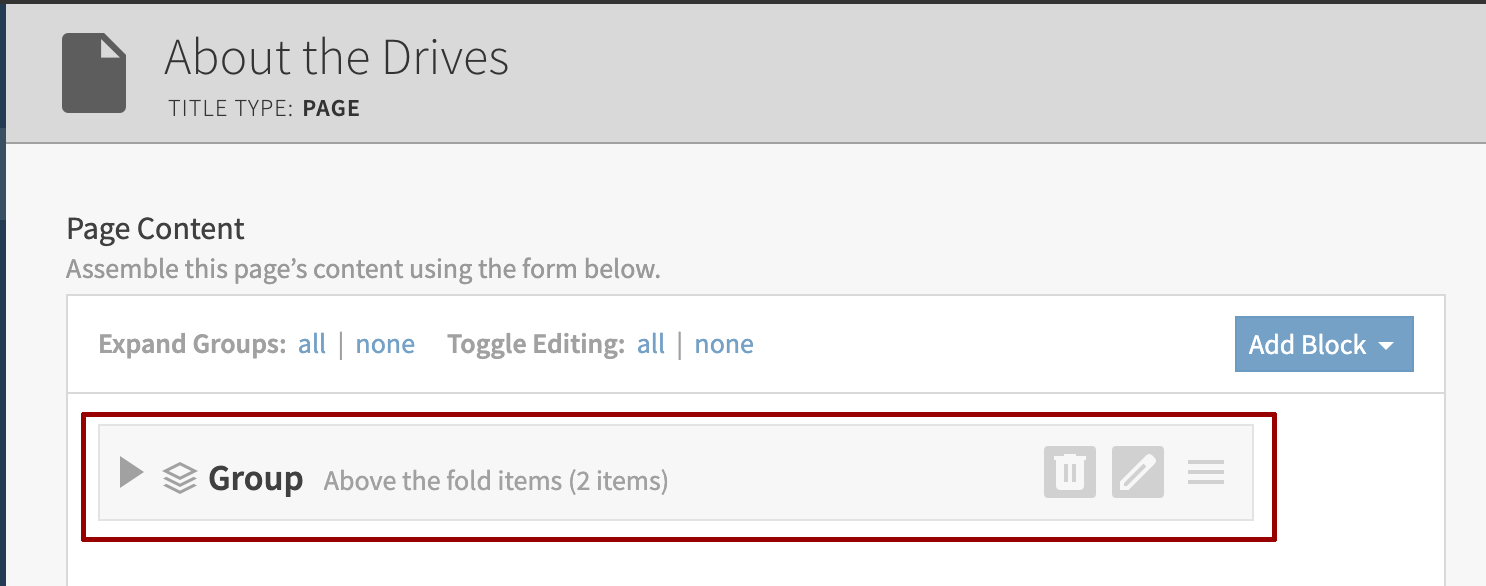Viewport: 1486px width, 586px height.
Task: Open the Add Block dropdown
Action: coord(1306,345)
